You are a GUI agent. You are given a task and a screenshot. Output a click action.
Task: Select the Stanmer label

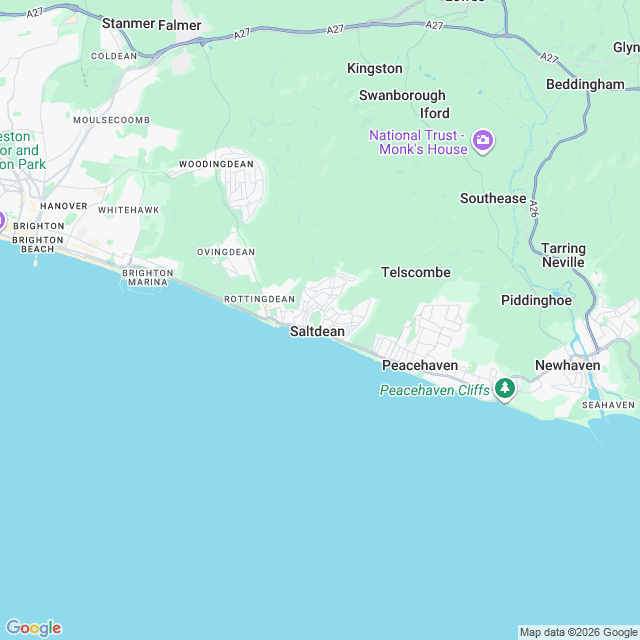point(128,23)
